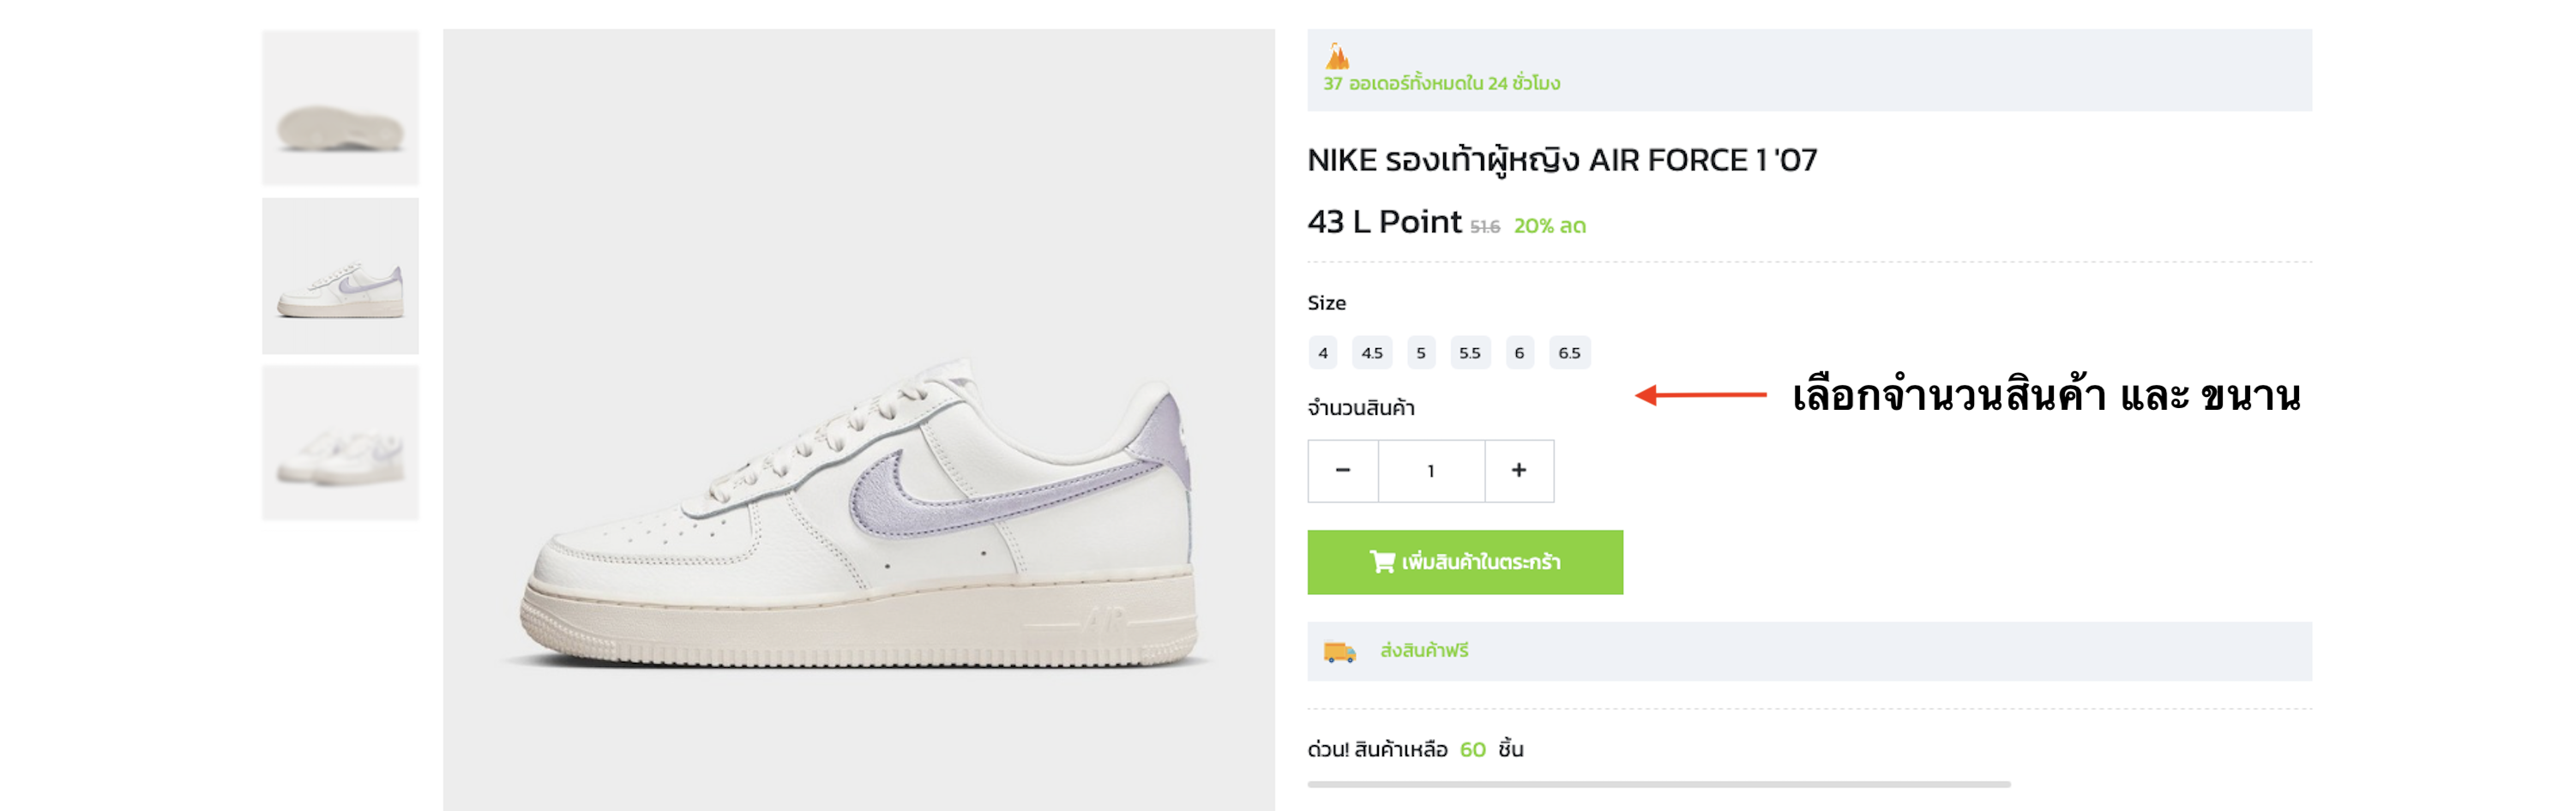Select size 6

tap(1519, 353)
